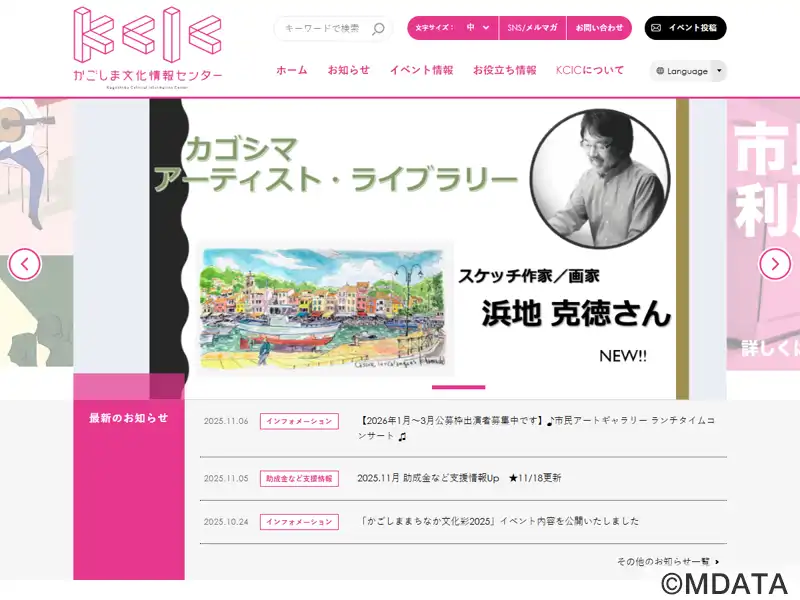Open the お知らせ menu

[x=348, y=70]
